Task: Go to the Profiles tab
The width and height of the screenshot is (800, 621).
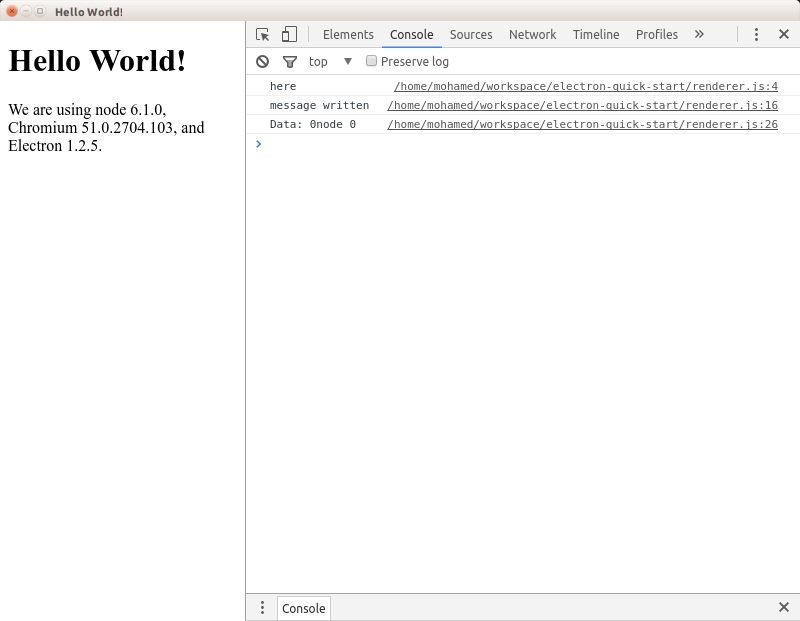Action: pyautogui.click(x=657, y=35)
